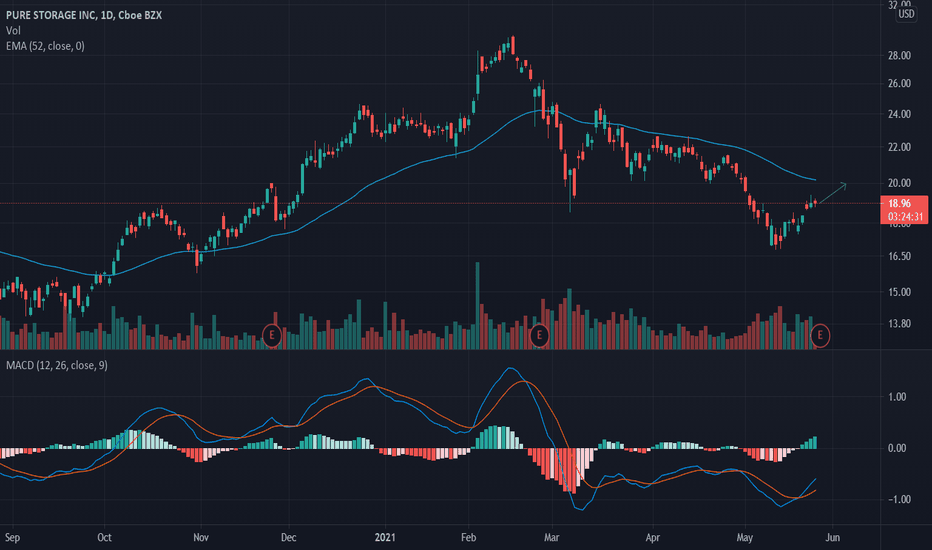
Task: Click the Vol indicator label
Action: pos(13,30)
